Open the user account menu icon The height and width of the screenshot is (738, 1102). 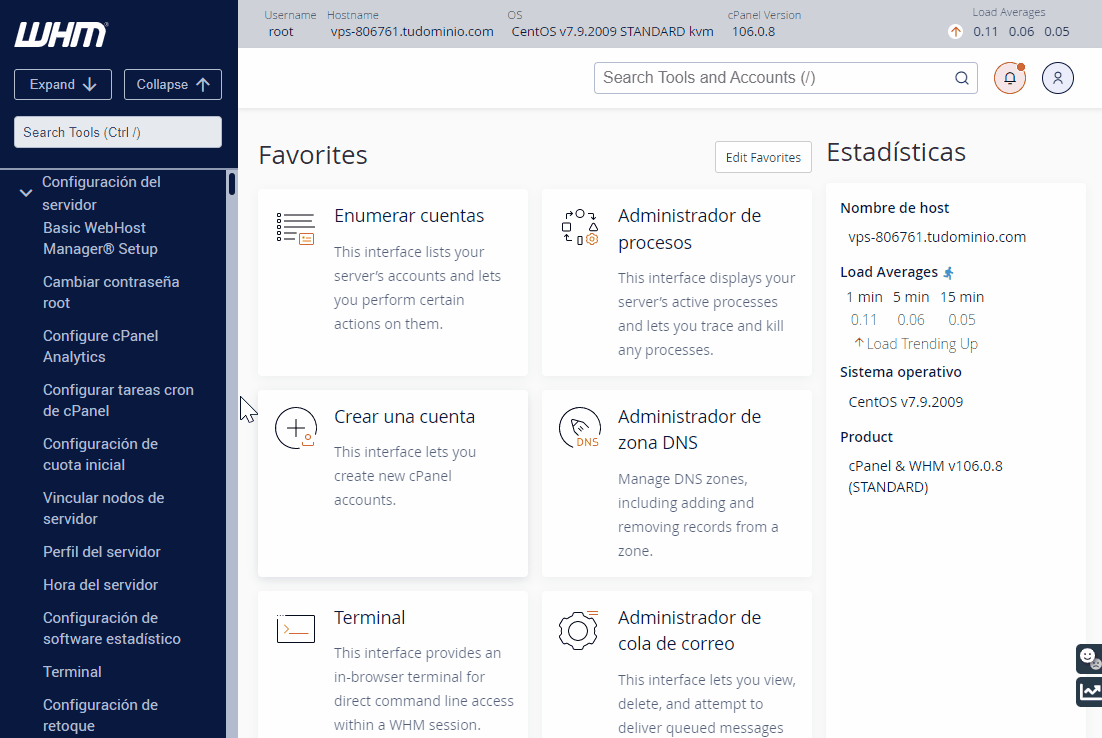[x=1058, y=78]
